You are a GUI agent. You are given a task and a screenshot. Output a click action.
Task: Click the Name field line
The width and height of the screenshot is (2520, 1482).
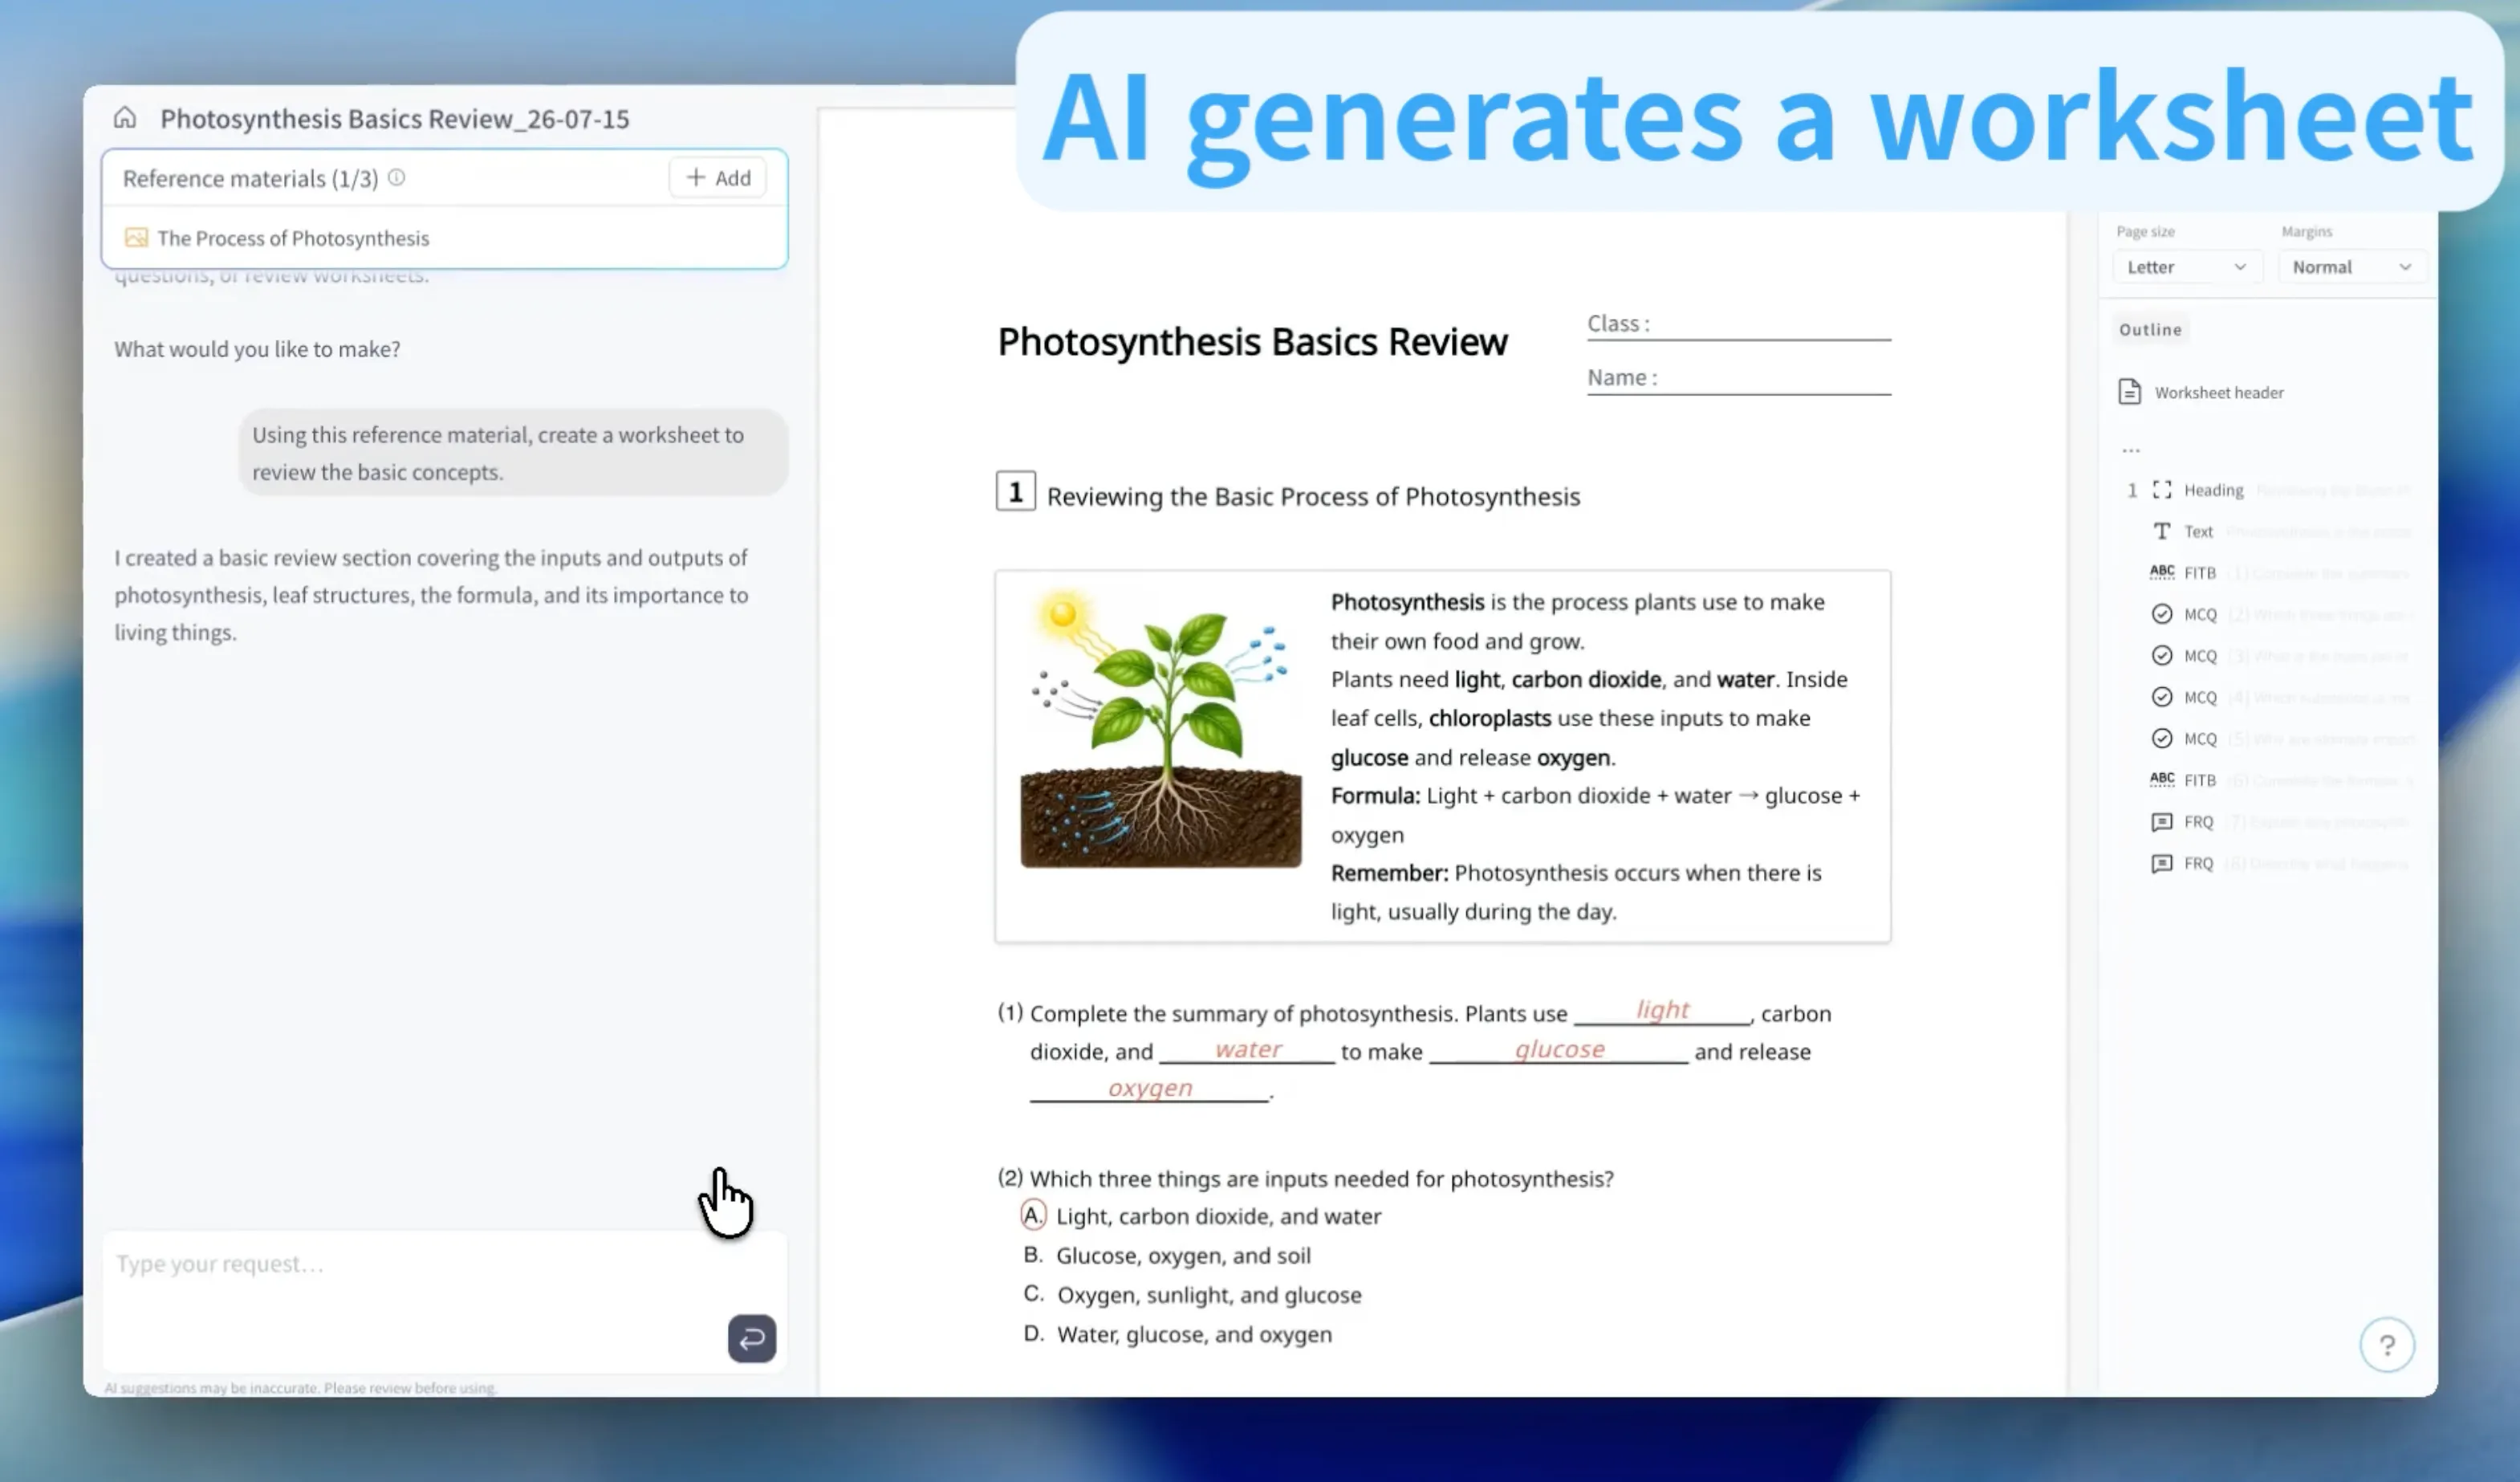(x=1738, y=379)
